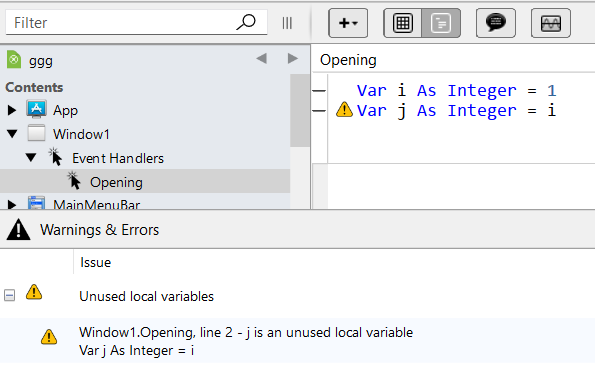595x385 pixels.
Task: Click warning icon for Unused local variables
Action: pos(34,292)
